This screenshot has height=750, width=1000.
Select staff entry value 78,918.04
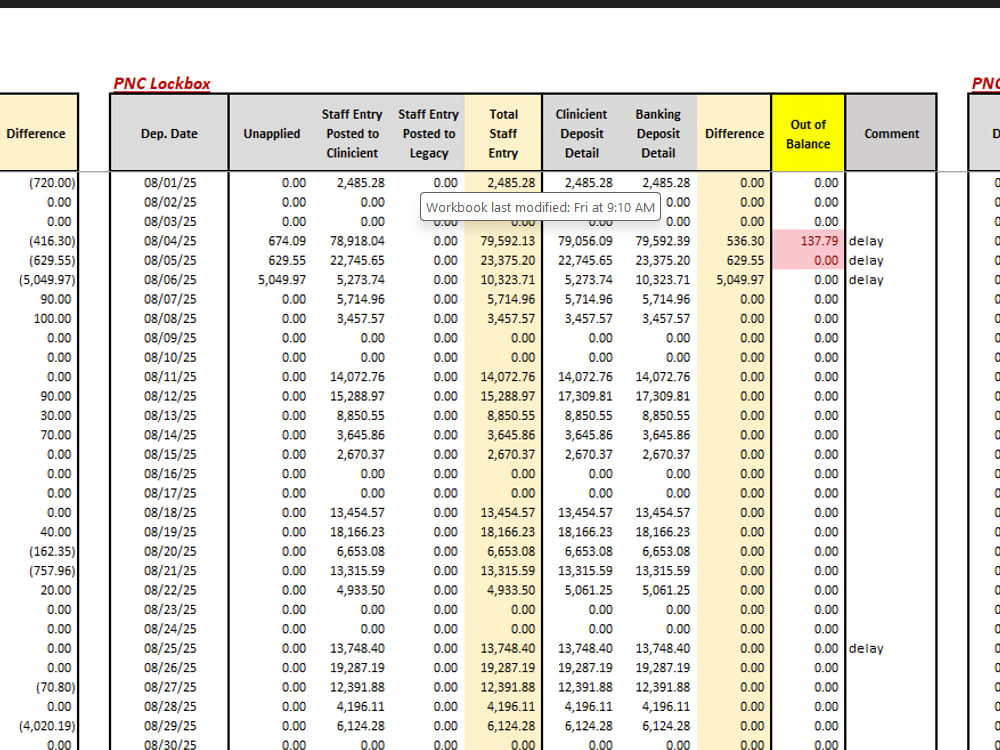pos(357,241)
